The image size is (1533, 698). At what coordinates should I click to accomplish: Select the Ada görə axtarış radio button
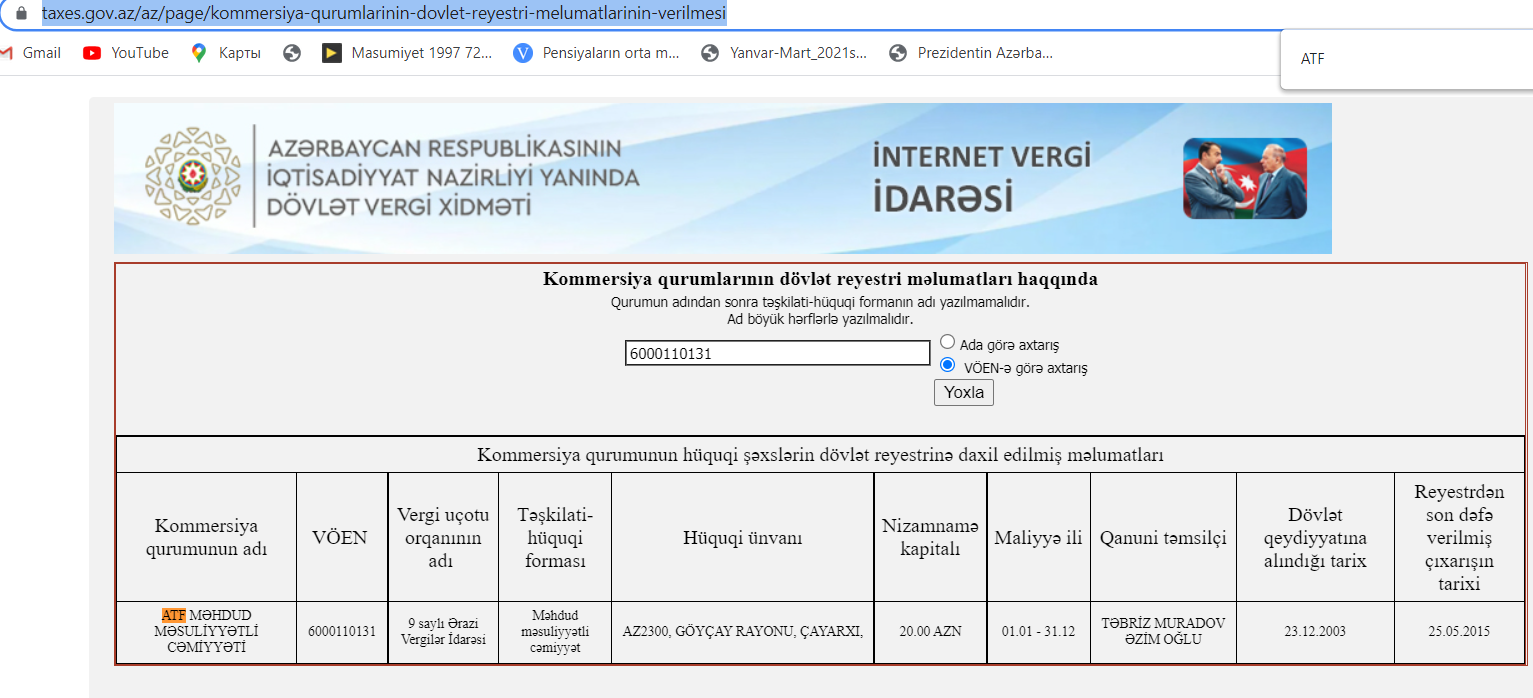point(947,342)
